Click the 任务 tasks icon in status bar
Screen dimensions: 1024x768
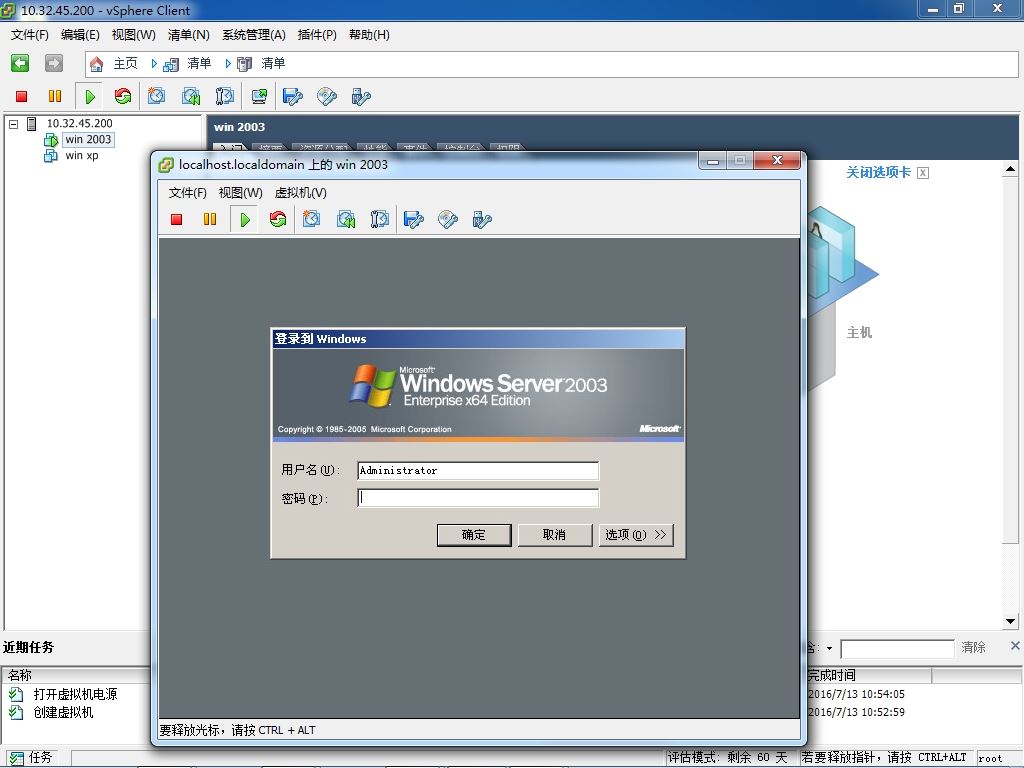pyautogui.click(x=18, y=758)
